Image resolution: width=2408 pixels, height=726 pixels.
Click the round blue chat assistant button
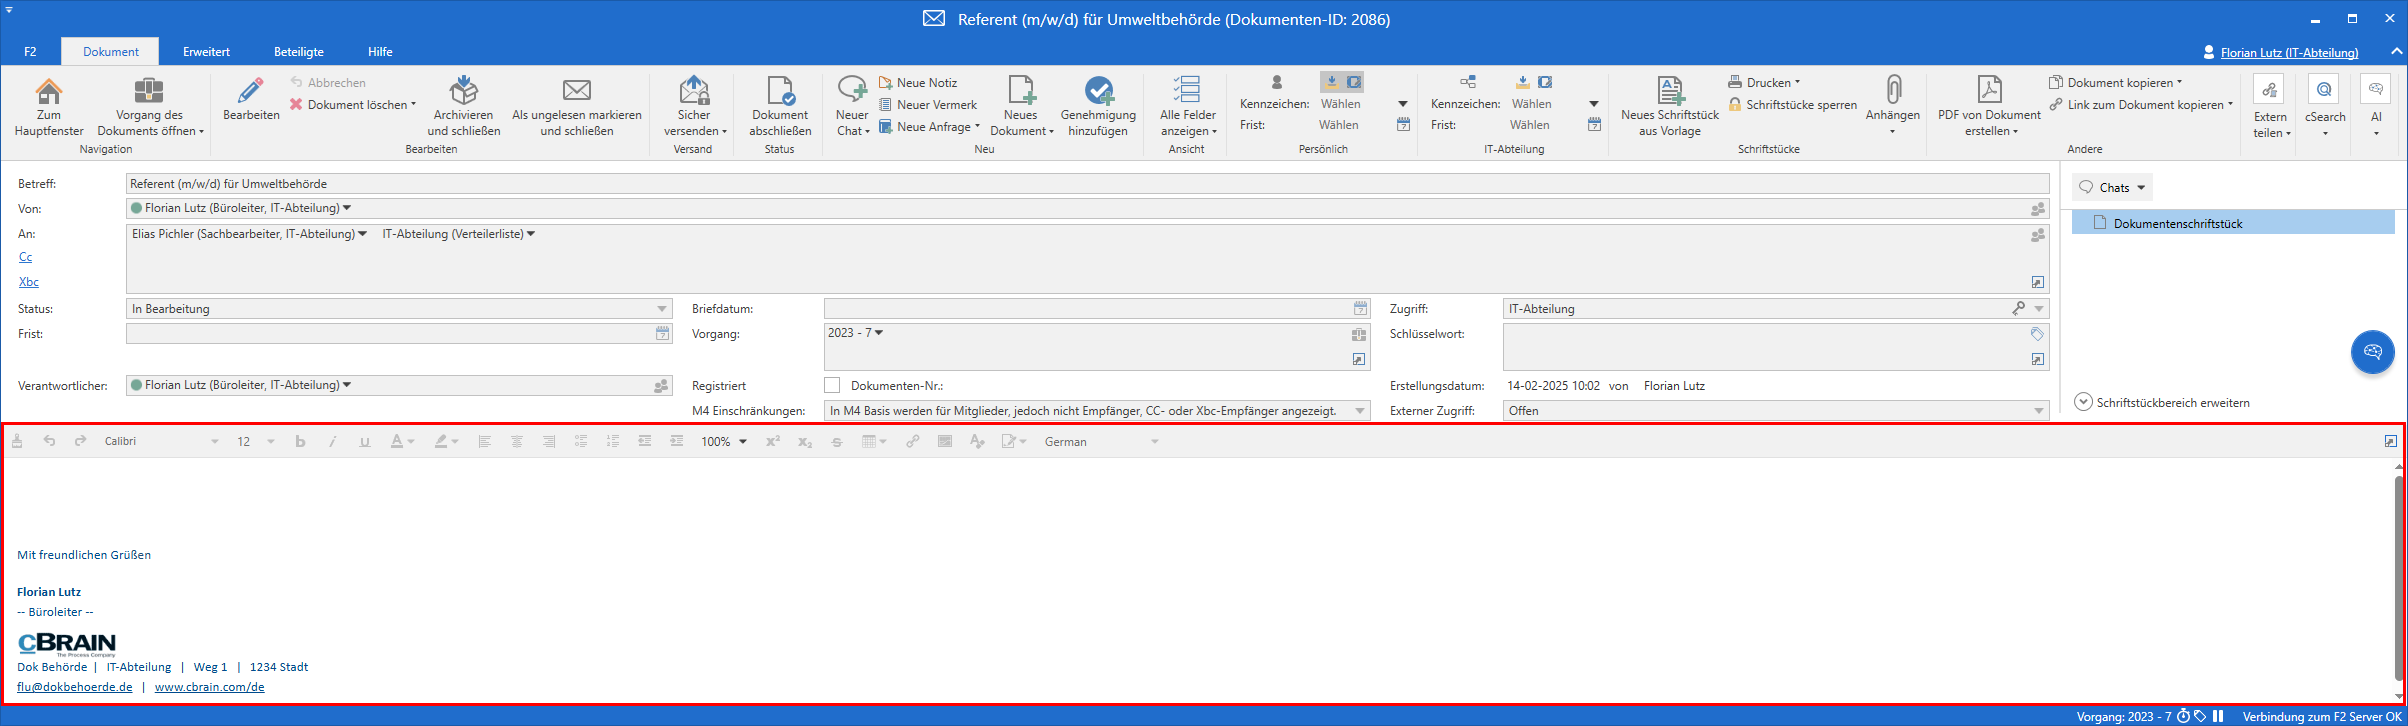(2372, 352)
